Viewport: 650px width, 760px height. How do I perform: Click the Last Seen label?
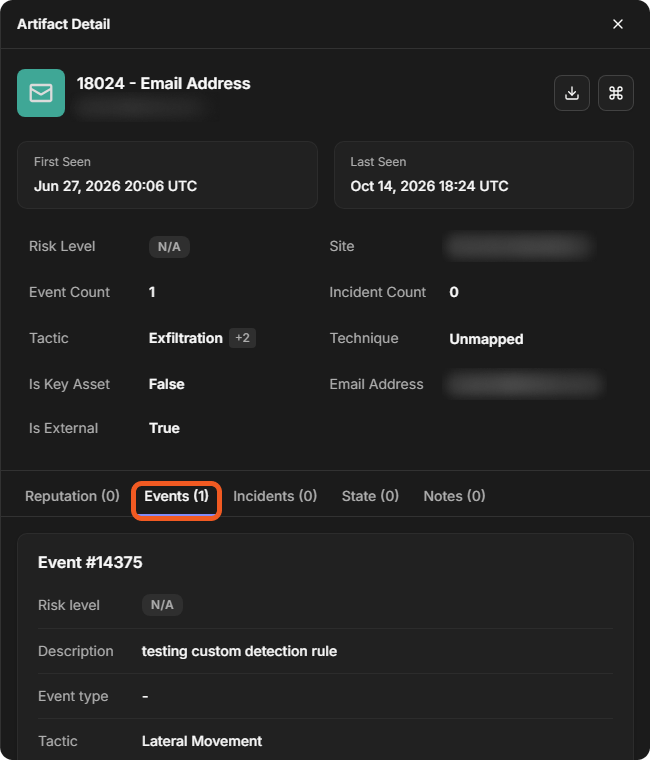378,162
